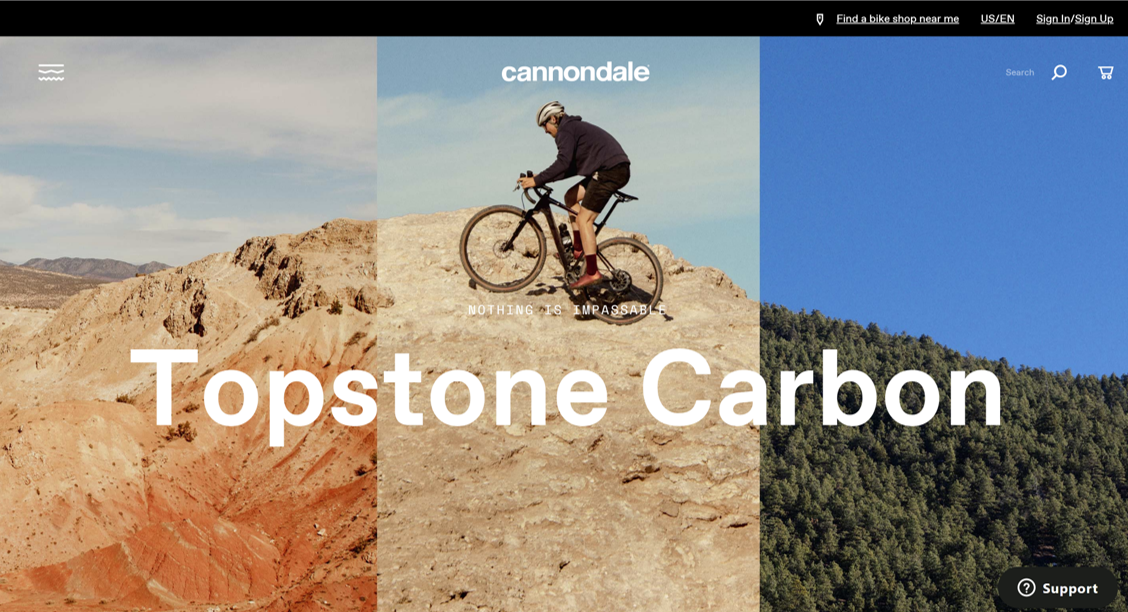
Task: Click the Sign In link
Action: pos(1052,19)
